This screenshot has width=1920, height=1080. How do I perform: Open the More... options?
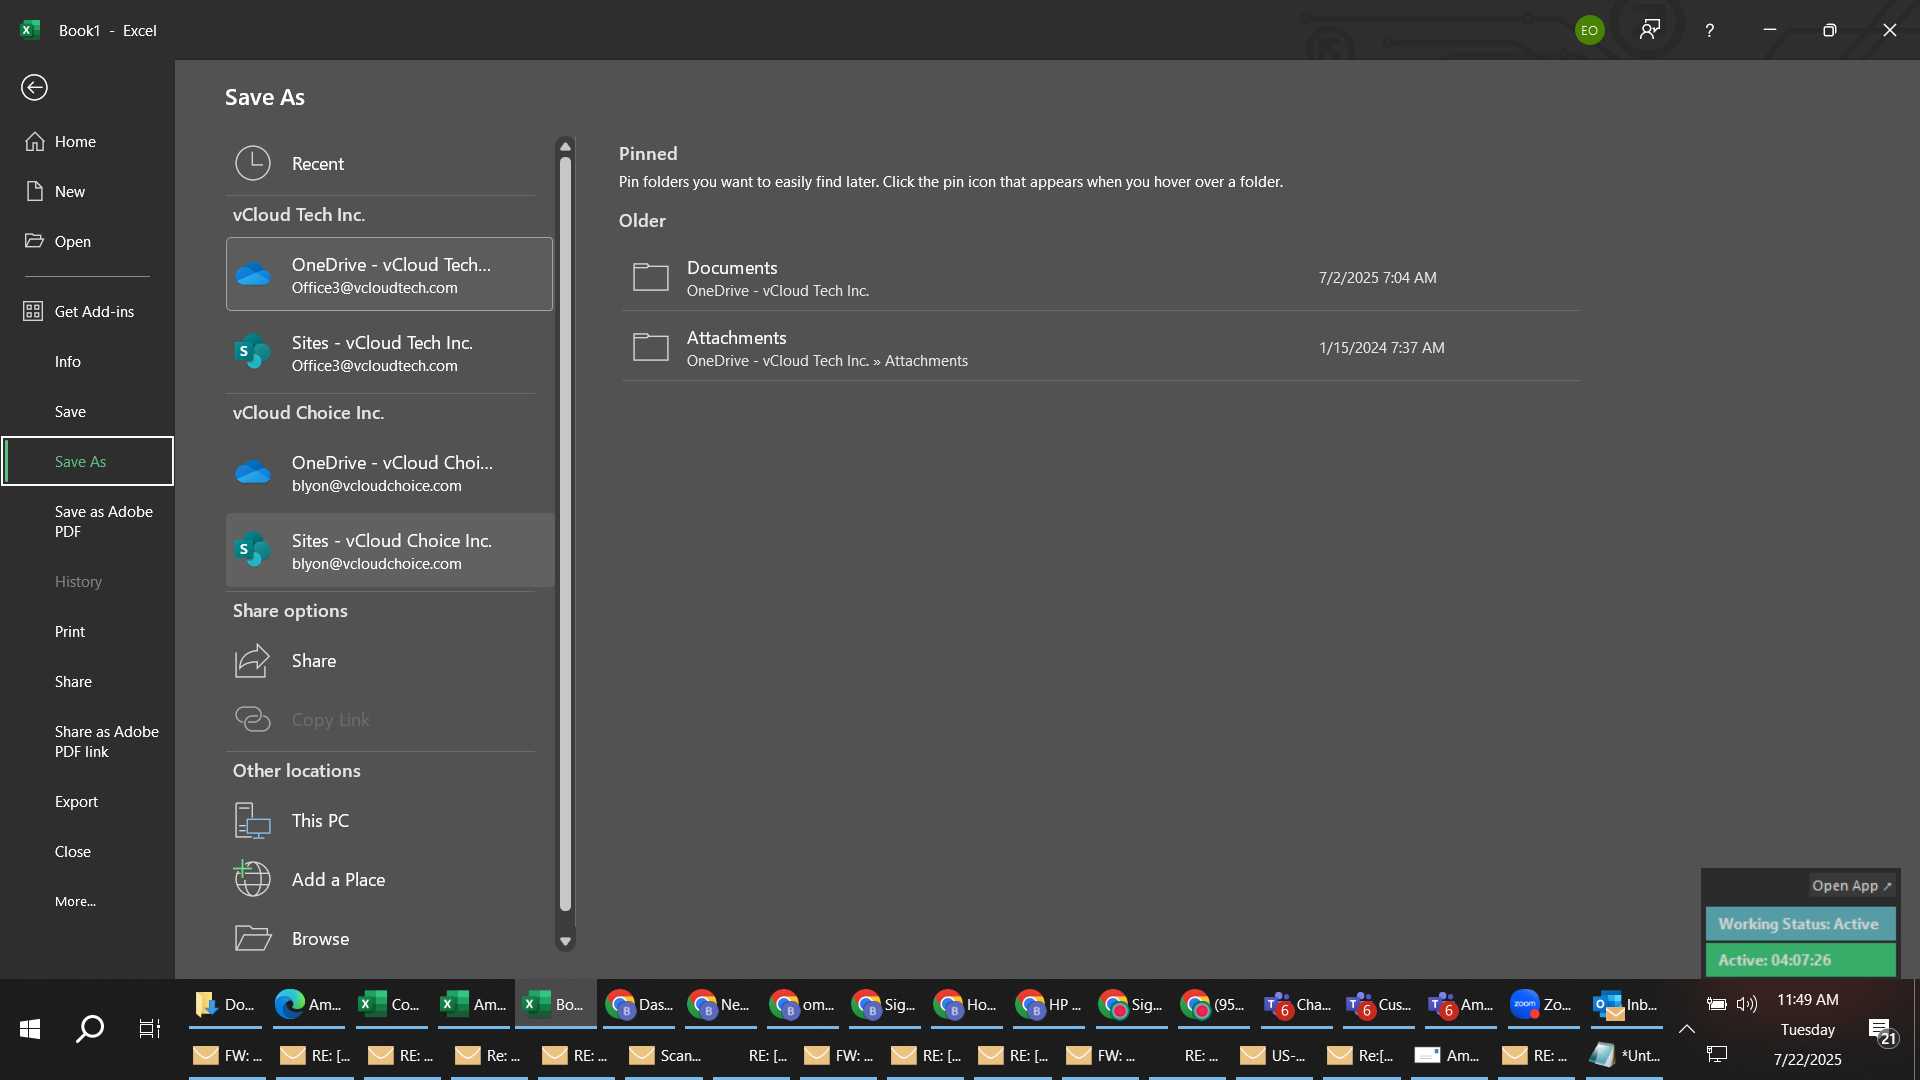tap(87, 902)
